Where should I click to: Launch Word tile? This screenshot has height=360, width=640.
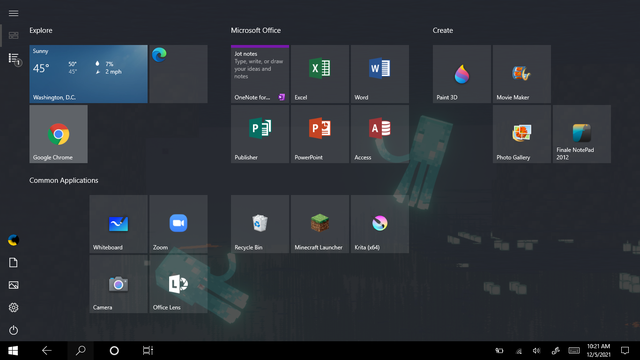coord(380,74)
